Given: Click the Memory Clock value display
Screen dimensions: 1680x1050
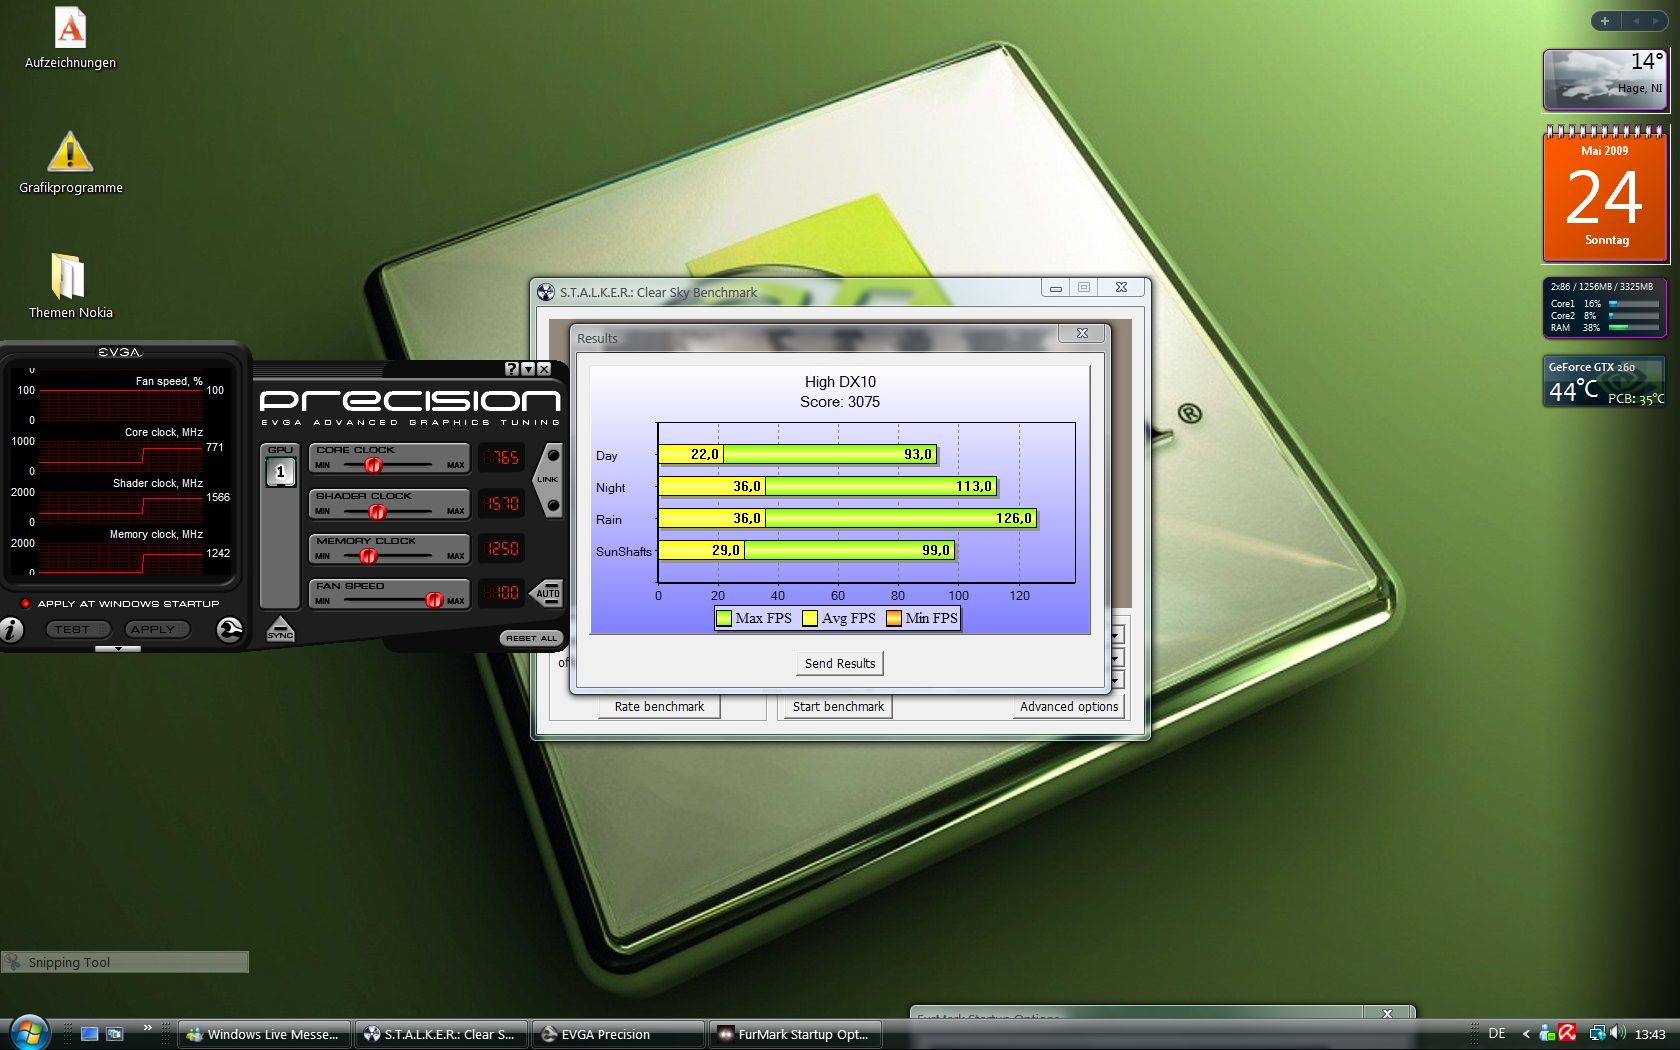Looking at the screenshot, I should 501,549.
